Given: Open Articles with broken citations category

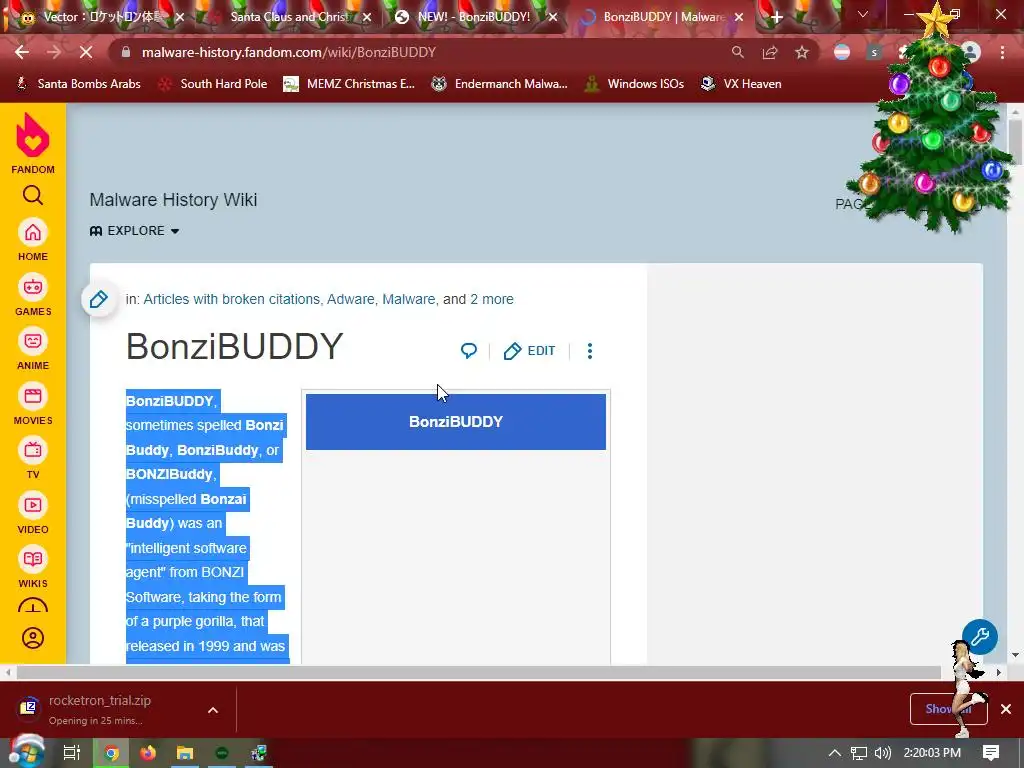Looking at the screenshot, I should pos(231,299).
